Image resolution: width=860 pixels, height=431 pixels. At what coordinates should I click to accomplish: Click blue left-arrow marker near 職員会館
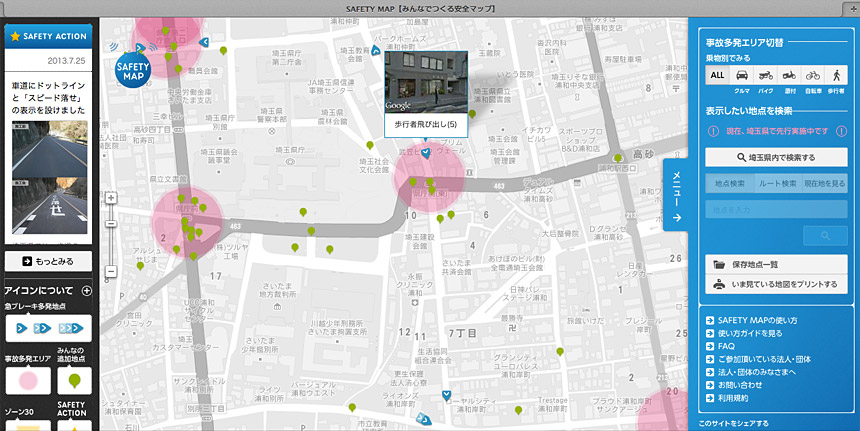click(x=204, y=42)
